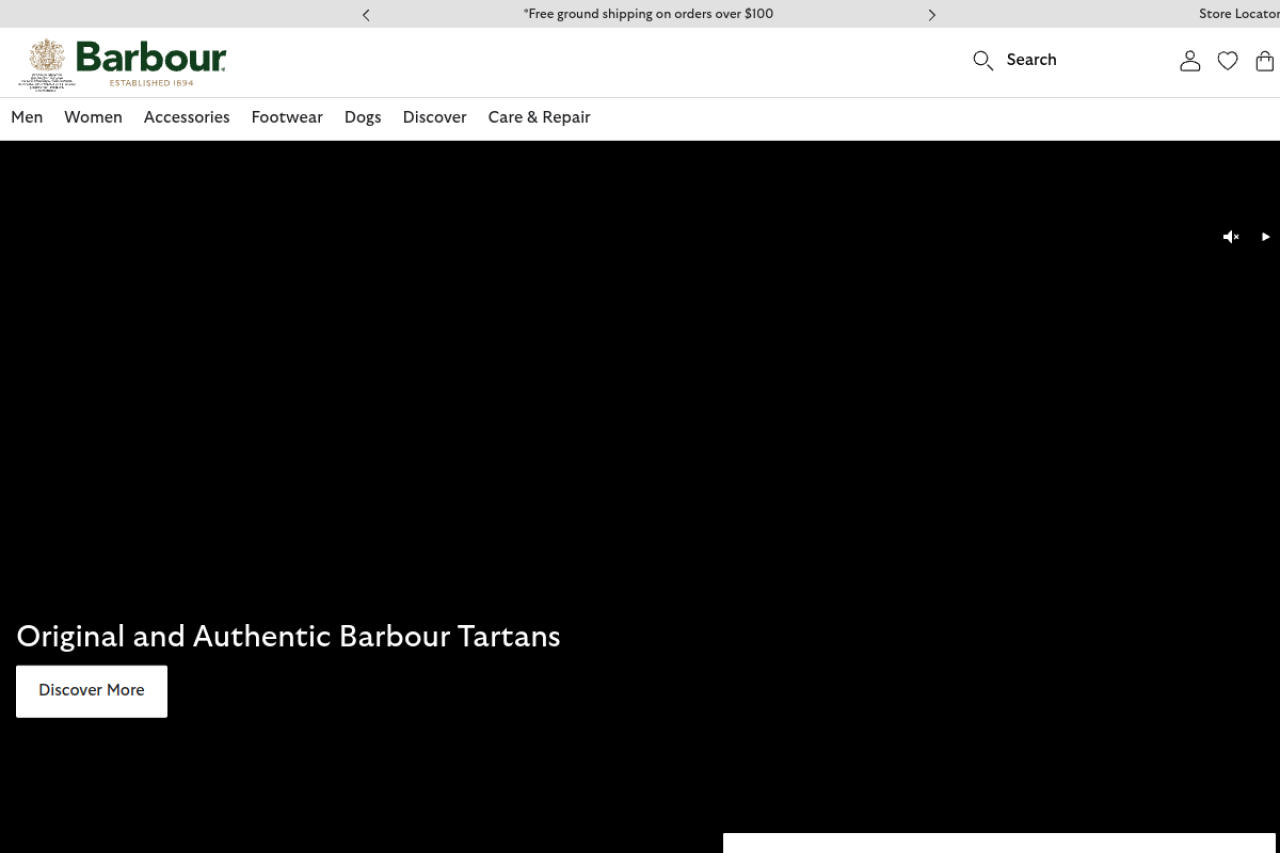Viewport: 1280px width, 853px height.
Task: Expand the Accessories navigation menu
Action: tap(186, 117)
